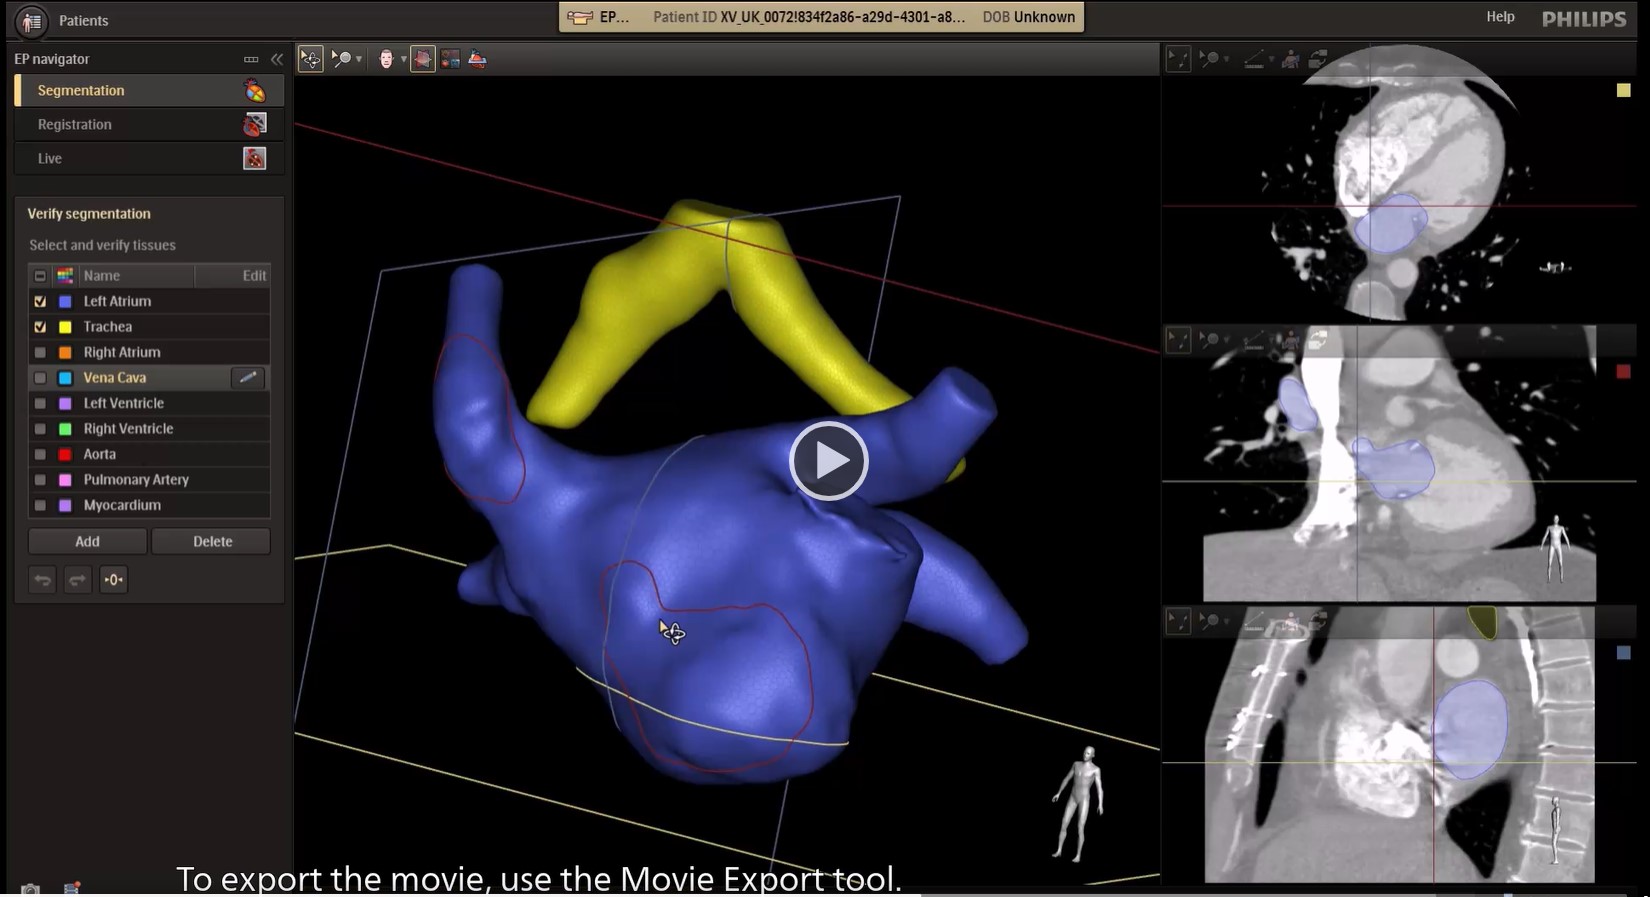Screen dimensions: 1650x897
Task: Click the snapshot camera icon at bottom left
Action: (x=31, y=889)
